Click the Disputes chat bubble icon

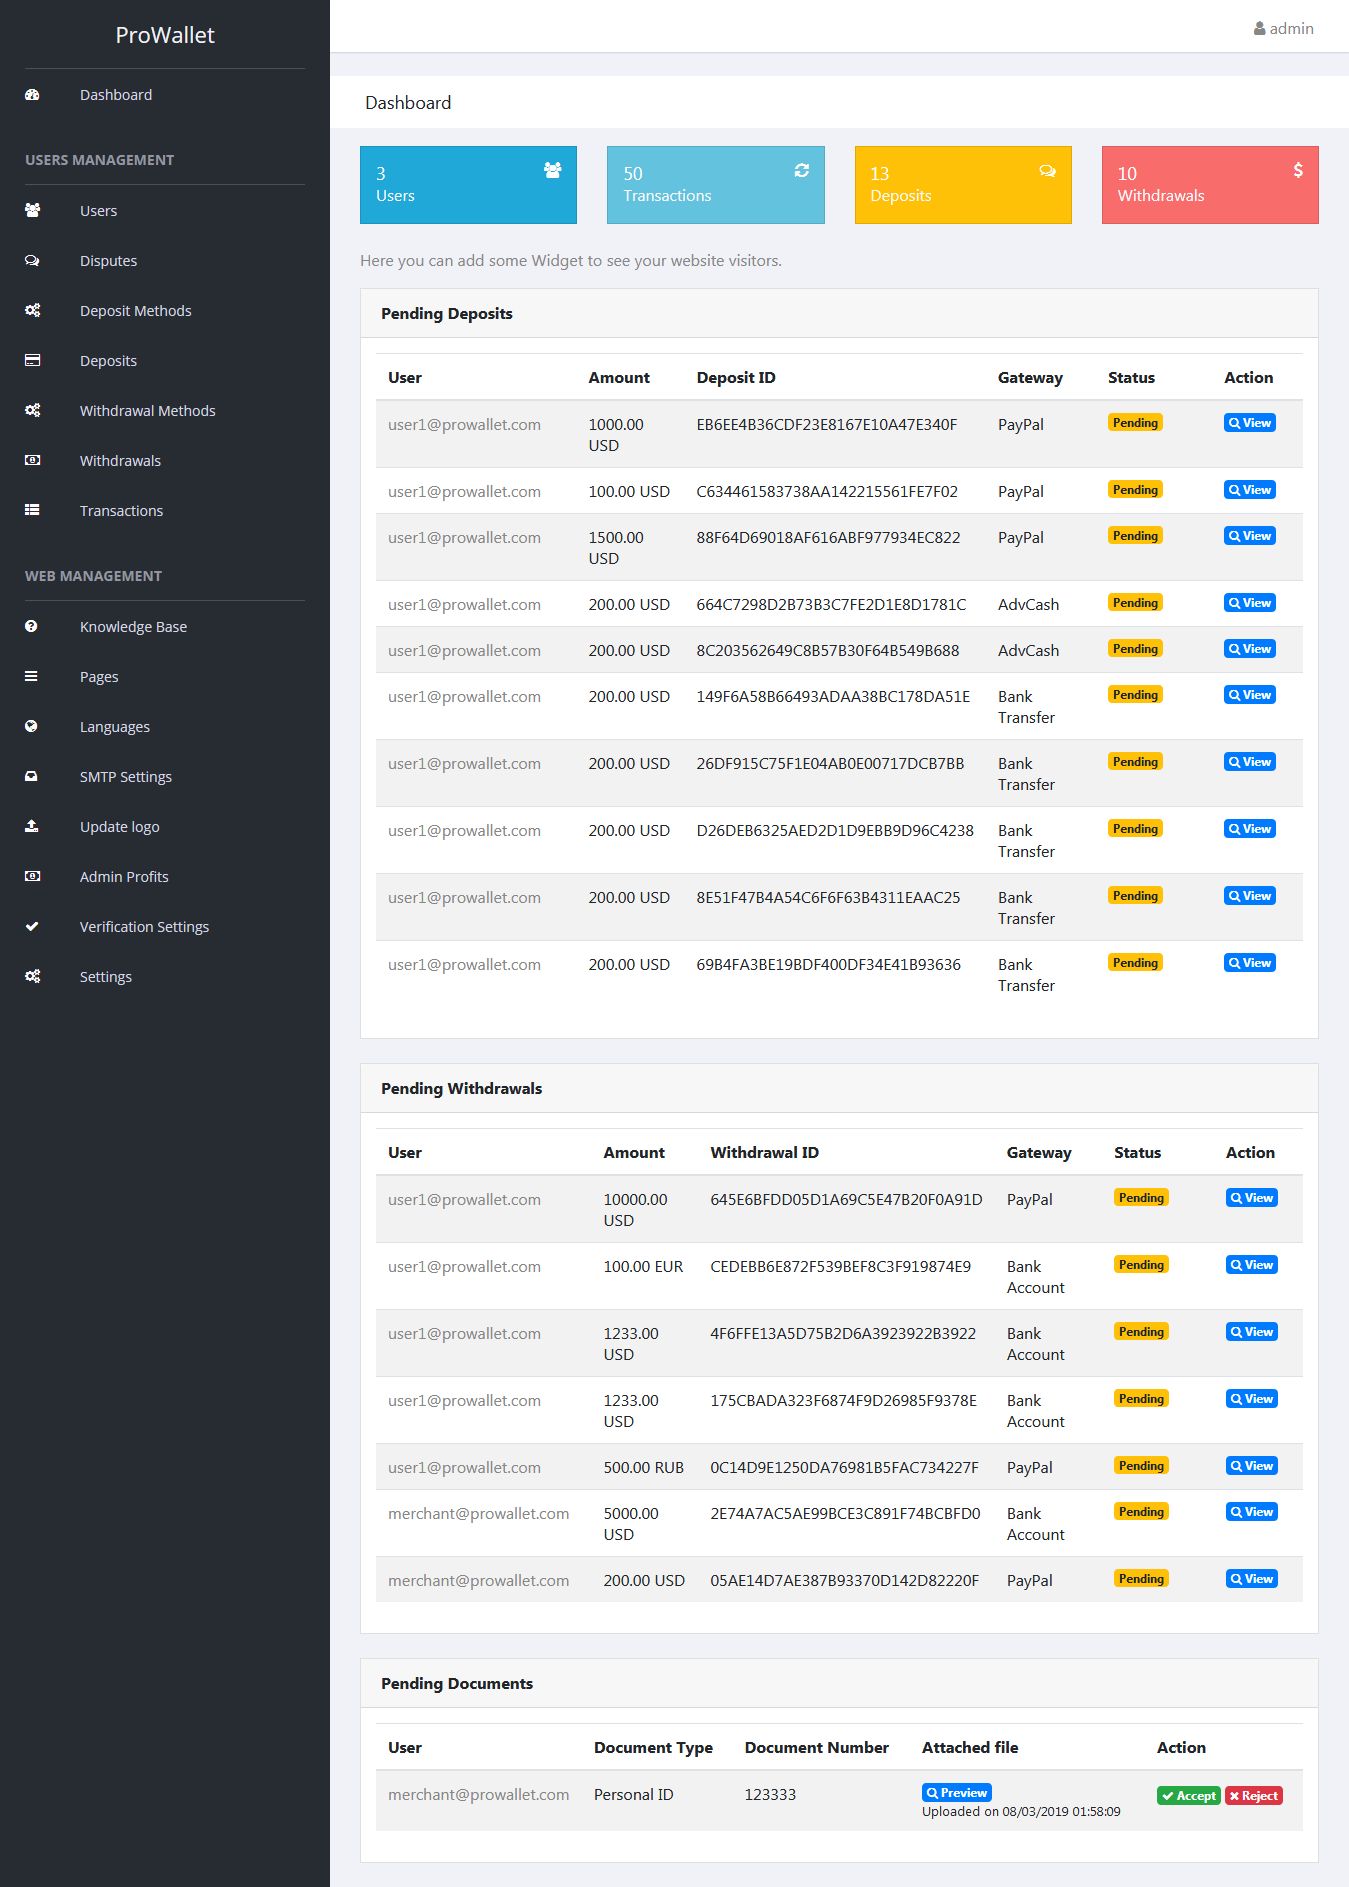pos(32,261)
